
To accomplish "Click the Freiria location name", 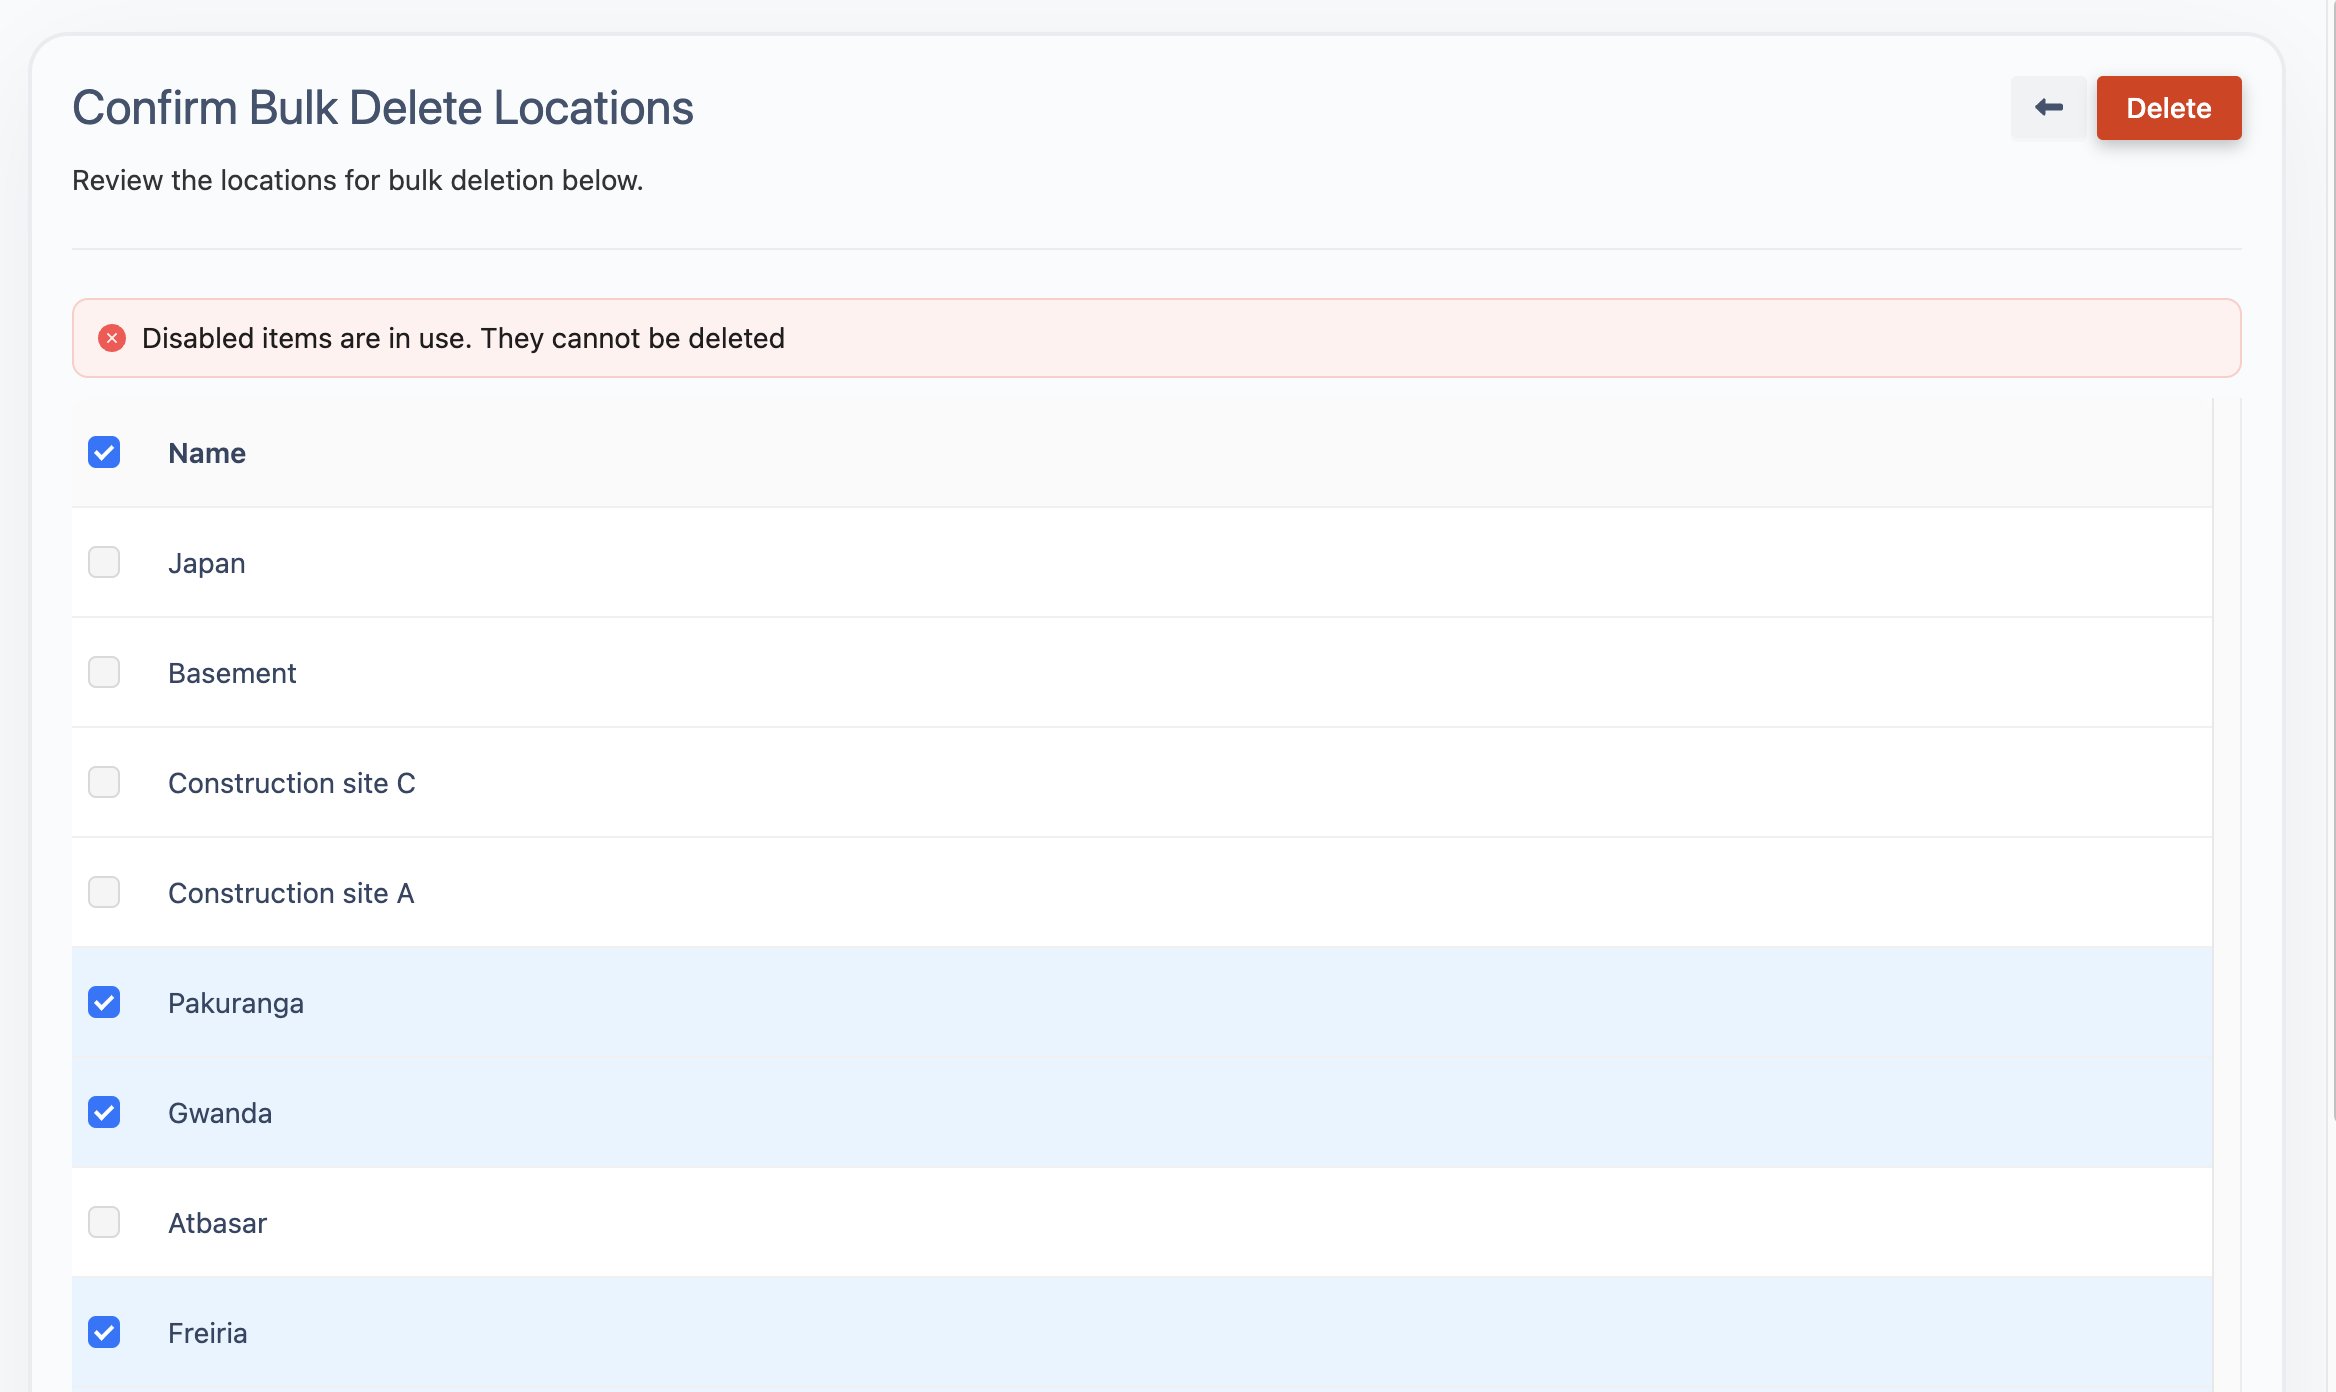I will [x=207, y=1333].
